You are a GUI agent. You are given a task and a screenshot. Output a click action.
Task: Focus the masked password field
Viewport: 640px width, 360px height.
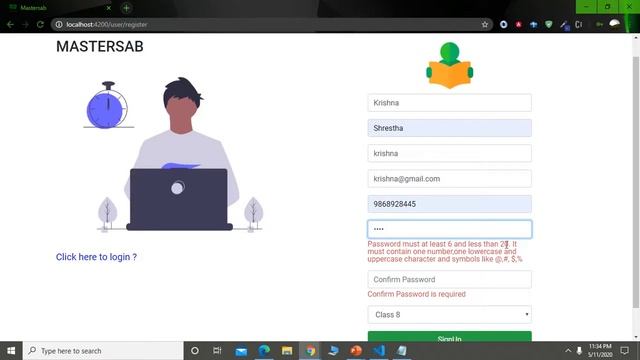pos(449,229)
